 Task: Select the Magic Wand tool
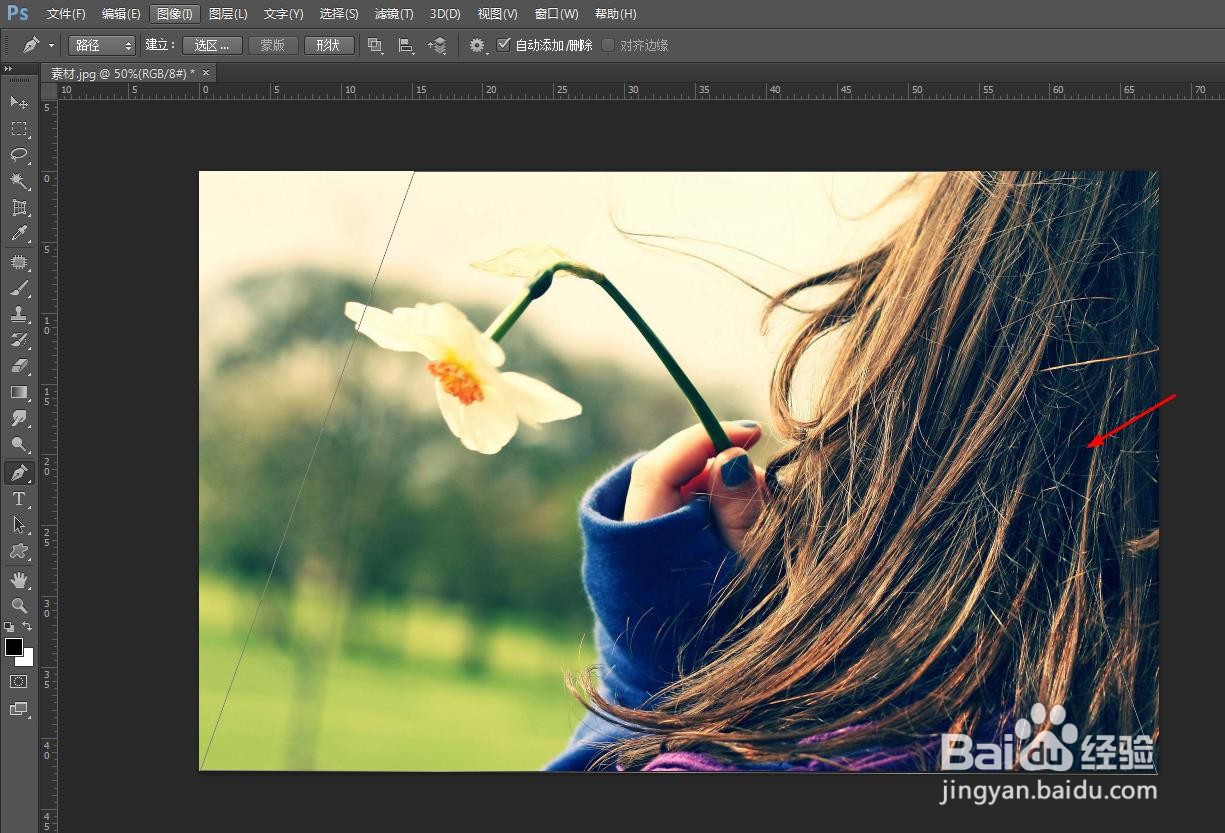[x=19, y=181]
